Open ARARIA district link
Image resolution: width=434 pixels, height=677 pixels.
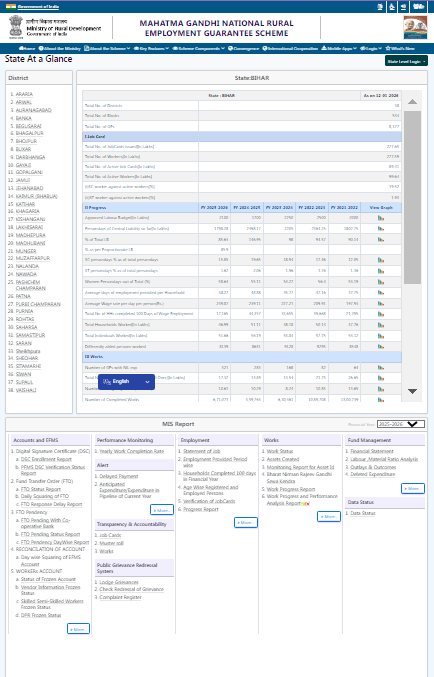pos(24,94)
